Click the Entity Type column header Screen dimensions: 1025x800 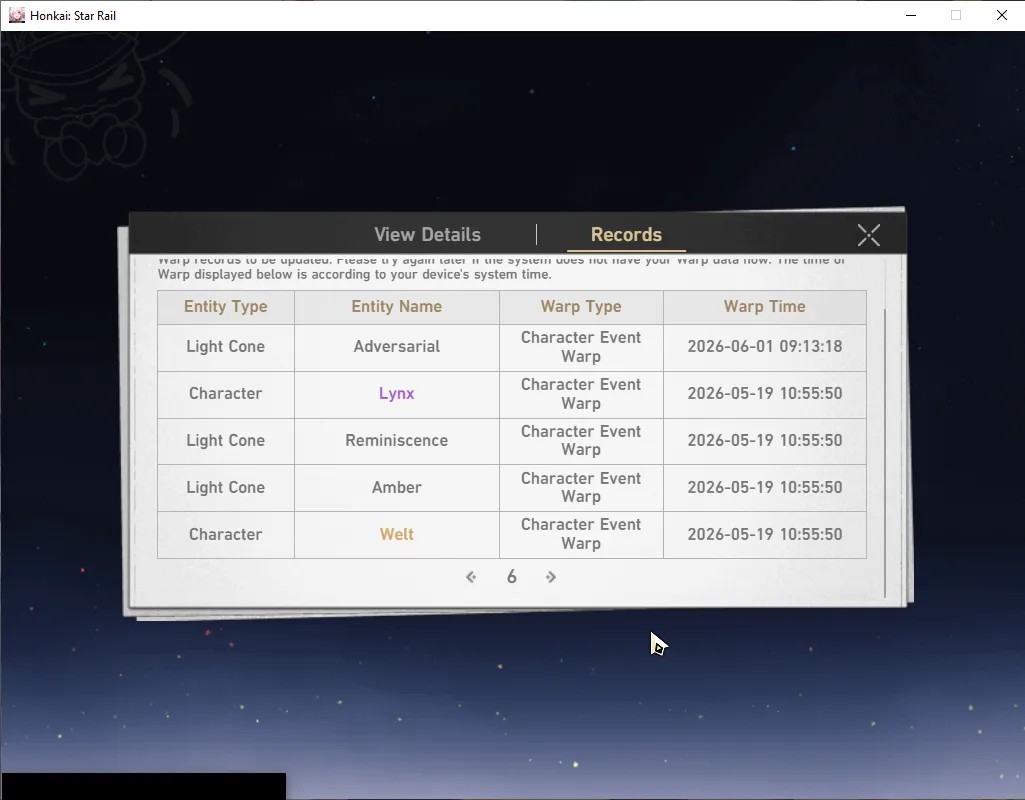tap(226, 307)
